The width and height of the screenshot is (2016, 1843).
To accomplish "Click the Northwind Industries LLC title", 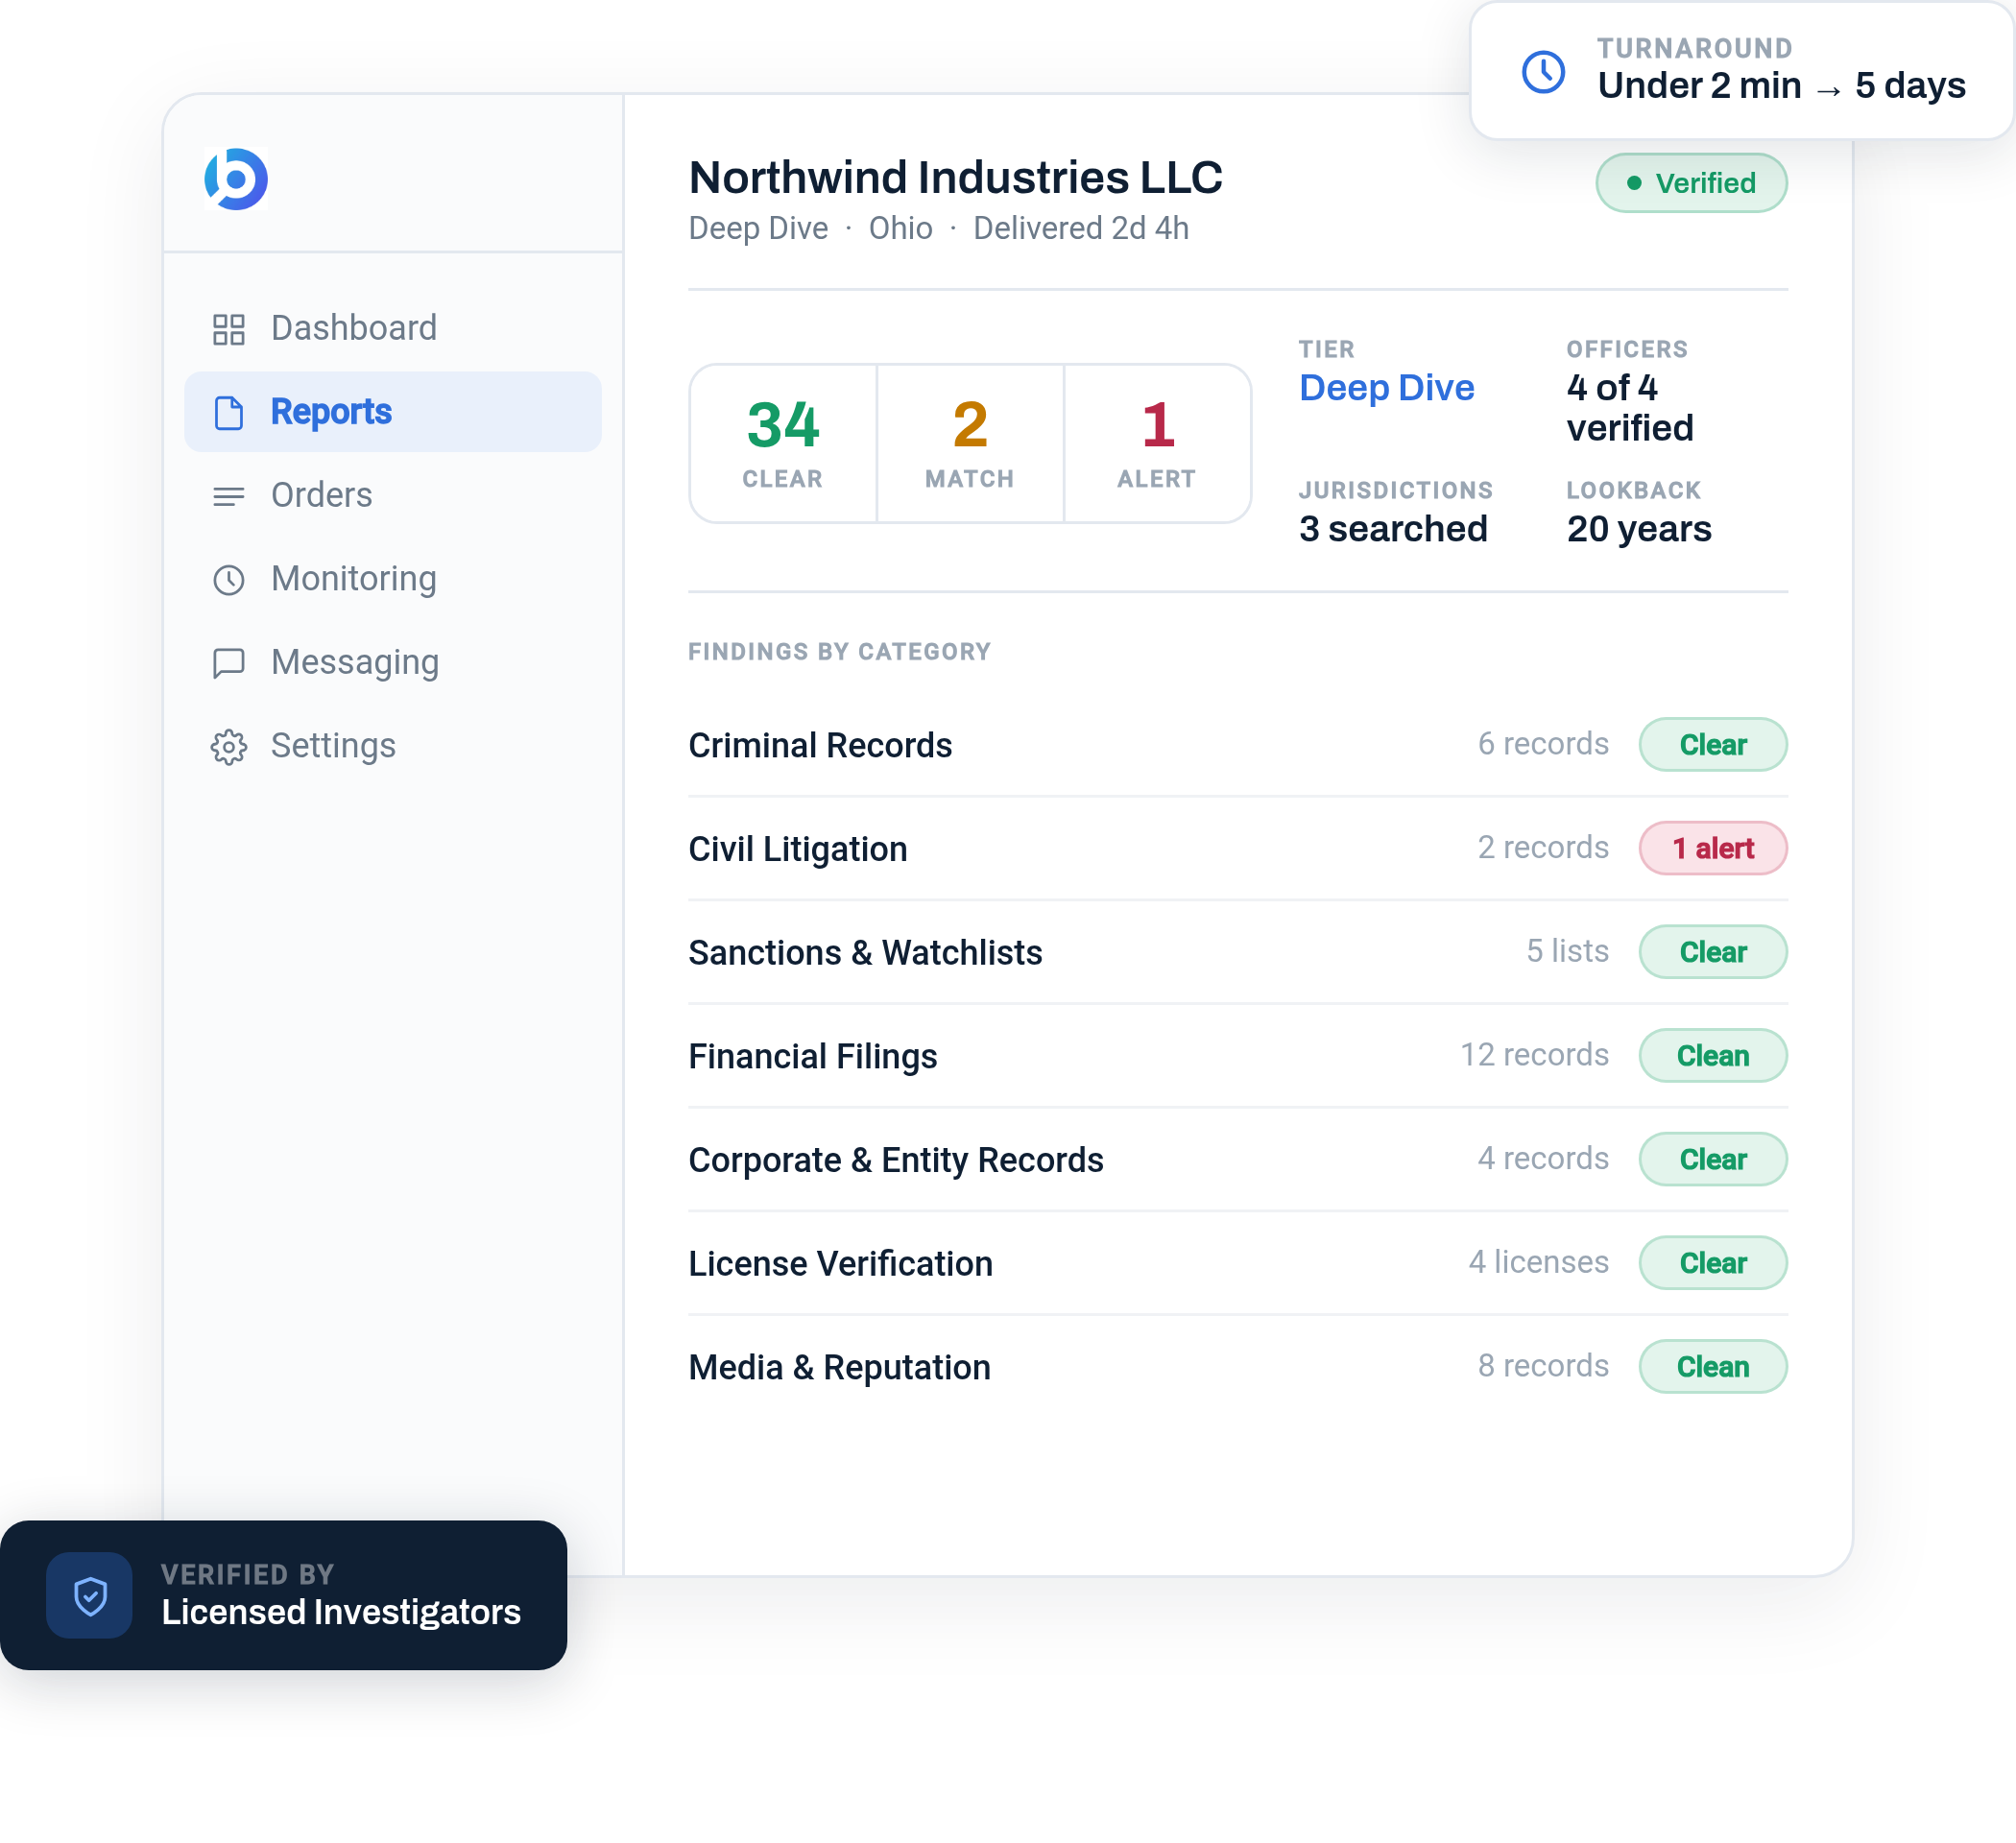I will tap(955, 178).
